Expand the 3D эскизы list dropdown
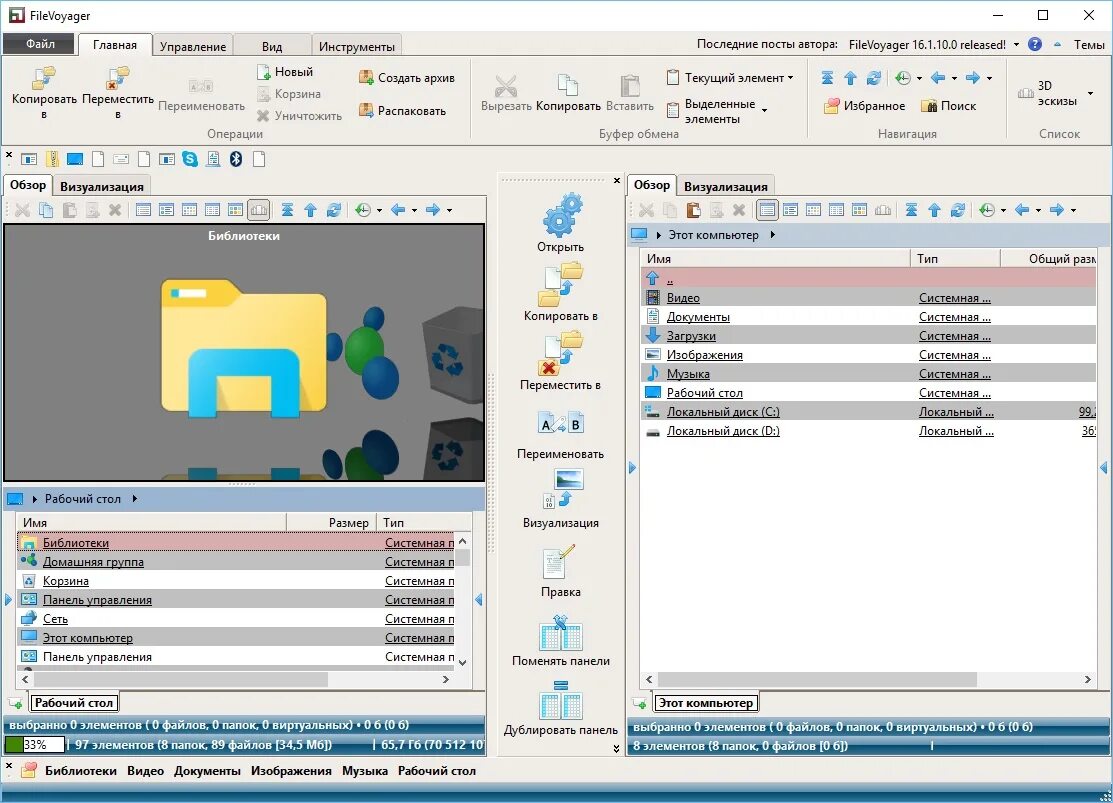1113x803 pixels. coord(1090,94)
